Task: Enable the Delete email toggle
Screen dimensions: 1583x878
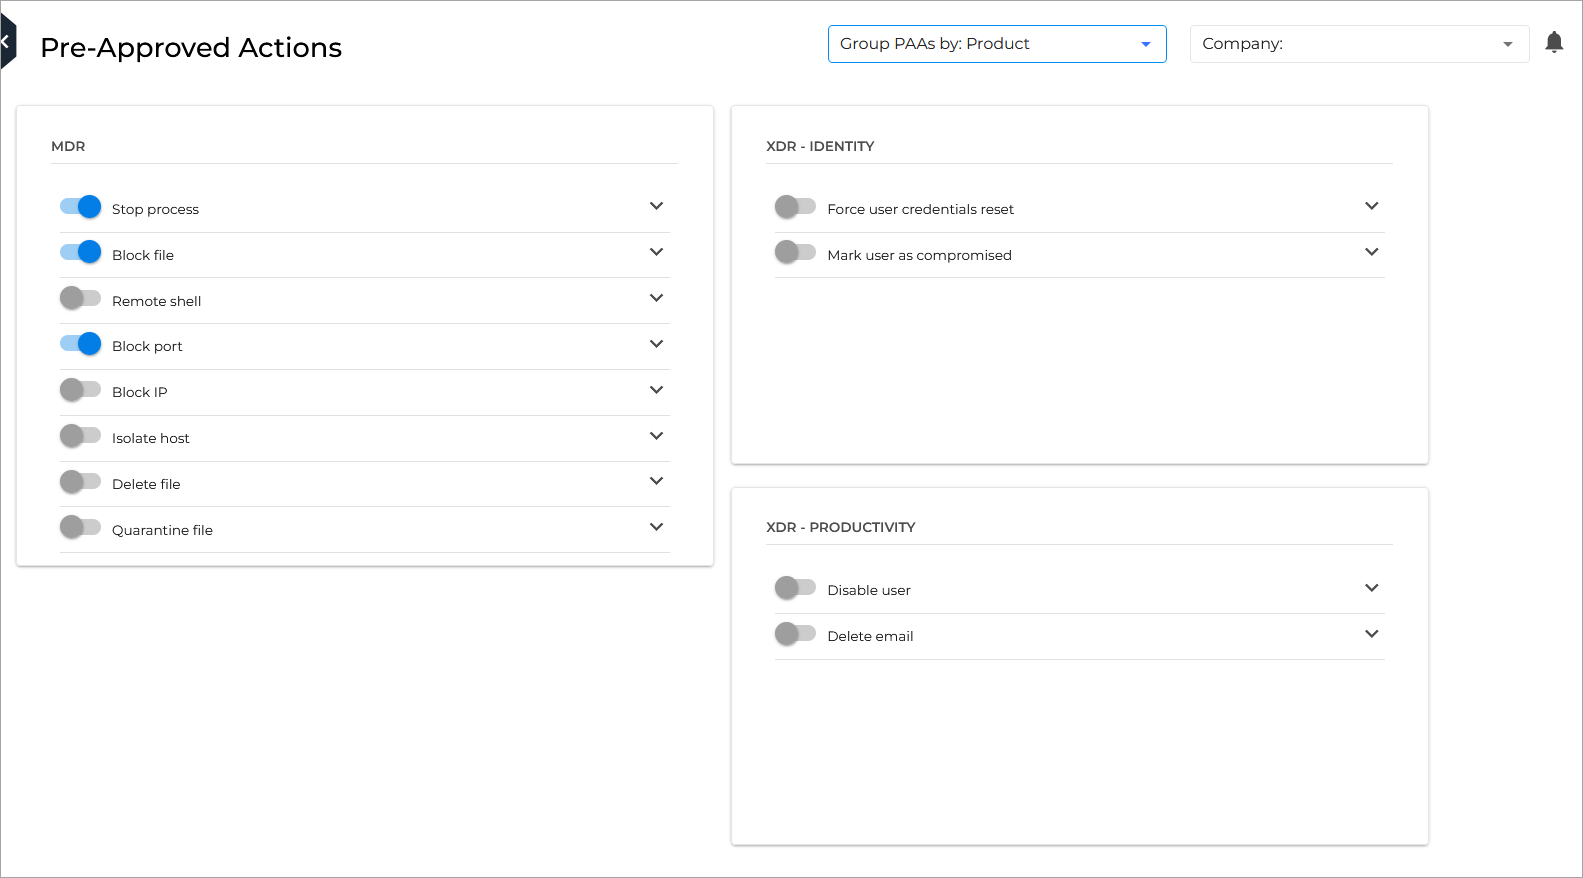Action: 795,634
